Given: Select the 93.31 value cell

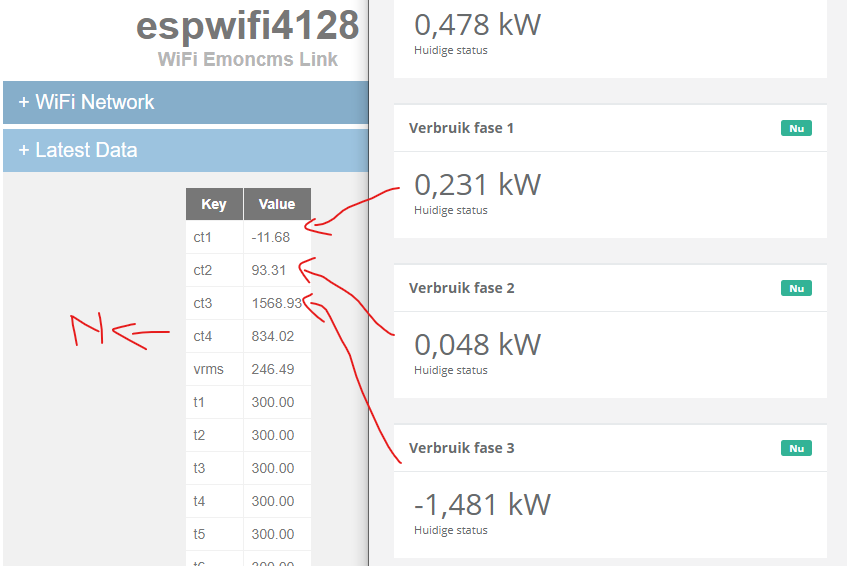Looking at the screenshot, I should click(277, 270).
